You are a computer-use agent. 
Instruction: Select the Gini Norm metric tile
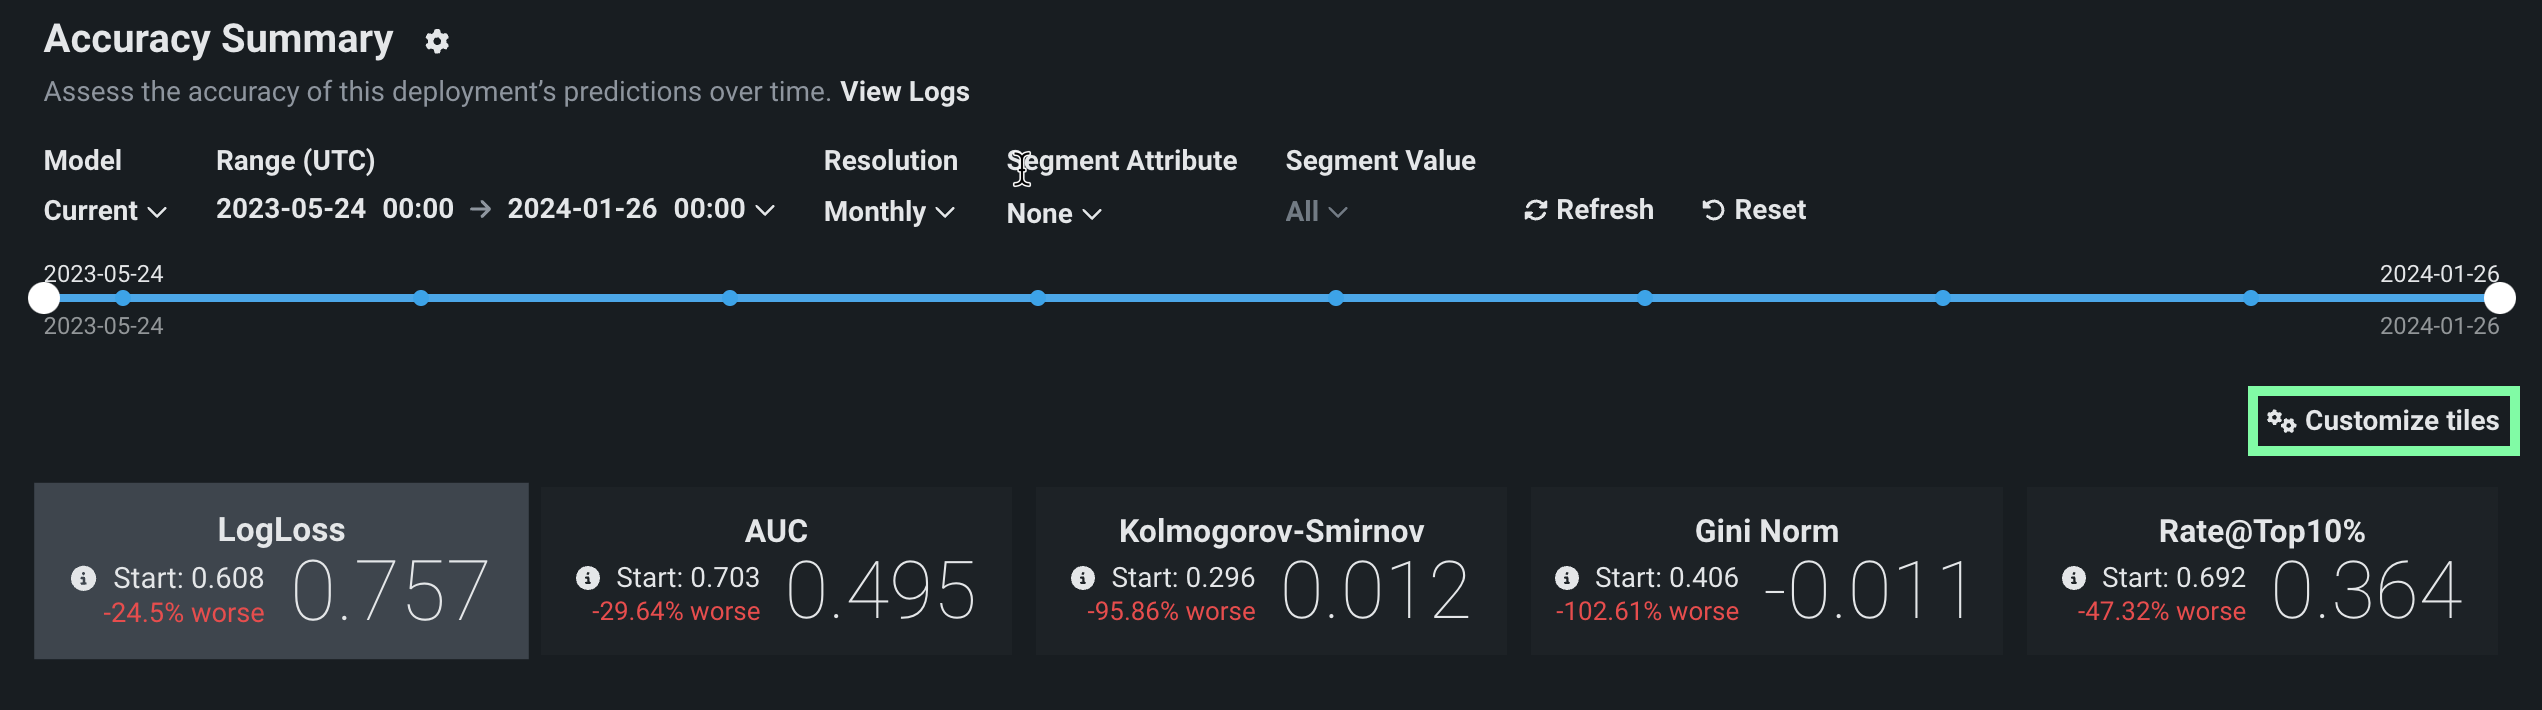tap(1766, 571)
